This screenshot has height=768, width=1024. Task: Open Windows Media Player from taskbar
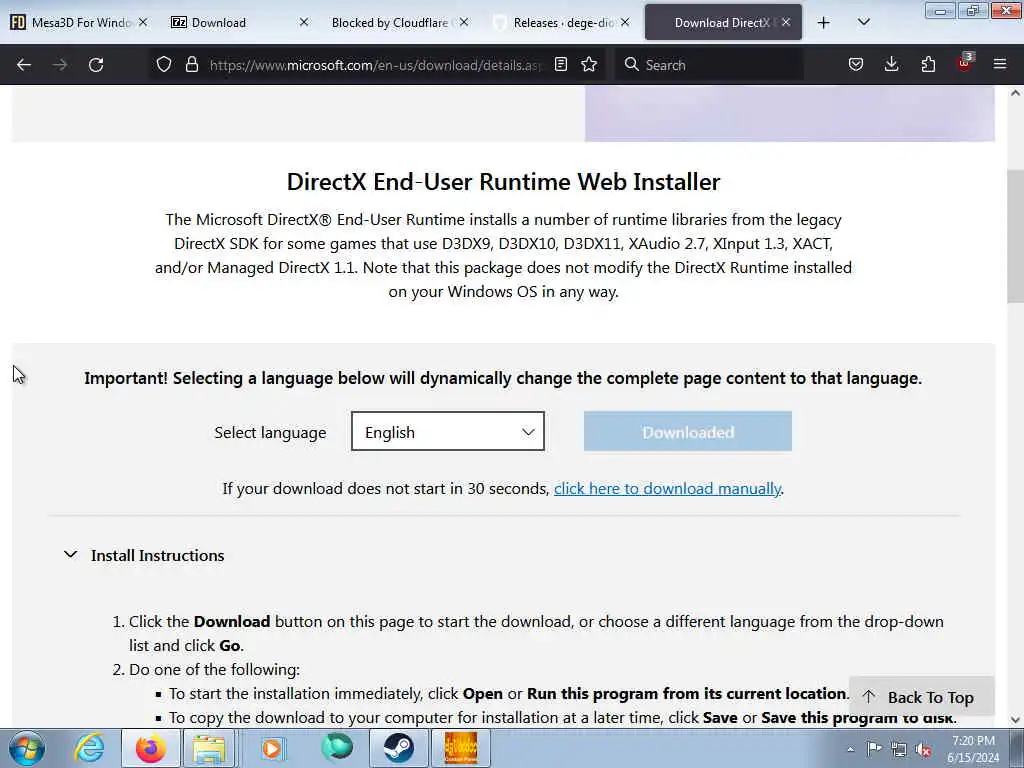click(x=272, y=748)
